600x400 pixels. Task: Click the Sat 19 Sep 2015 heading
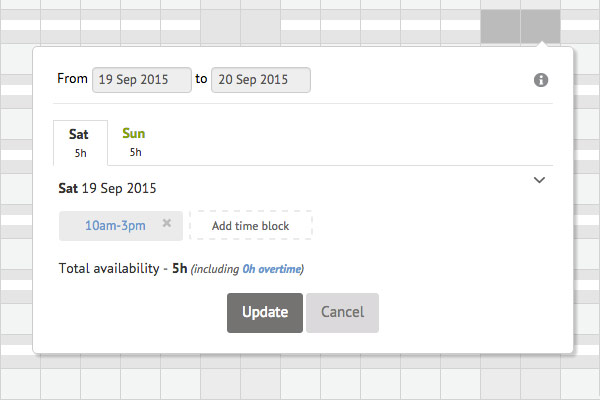point(107,188)
